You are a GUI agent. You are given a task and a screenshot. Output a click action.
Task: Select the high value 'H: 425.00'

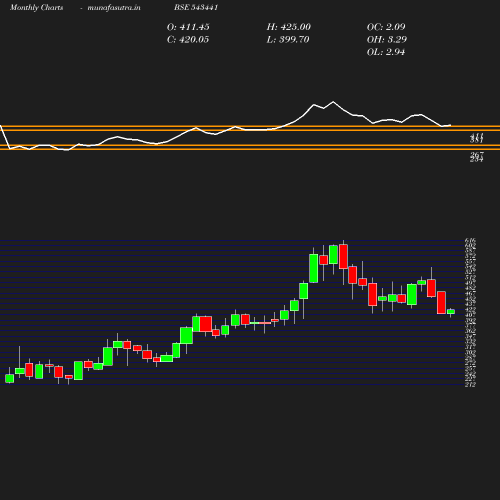289,27
